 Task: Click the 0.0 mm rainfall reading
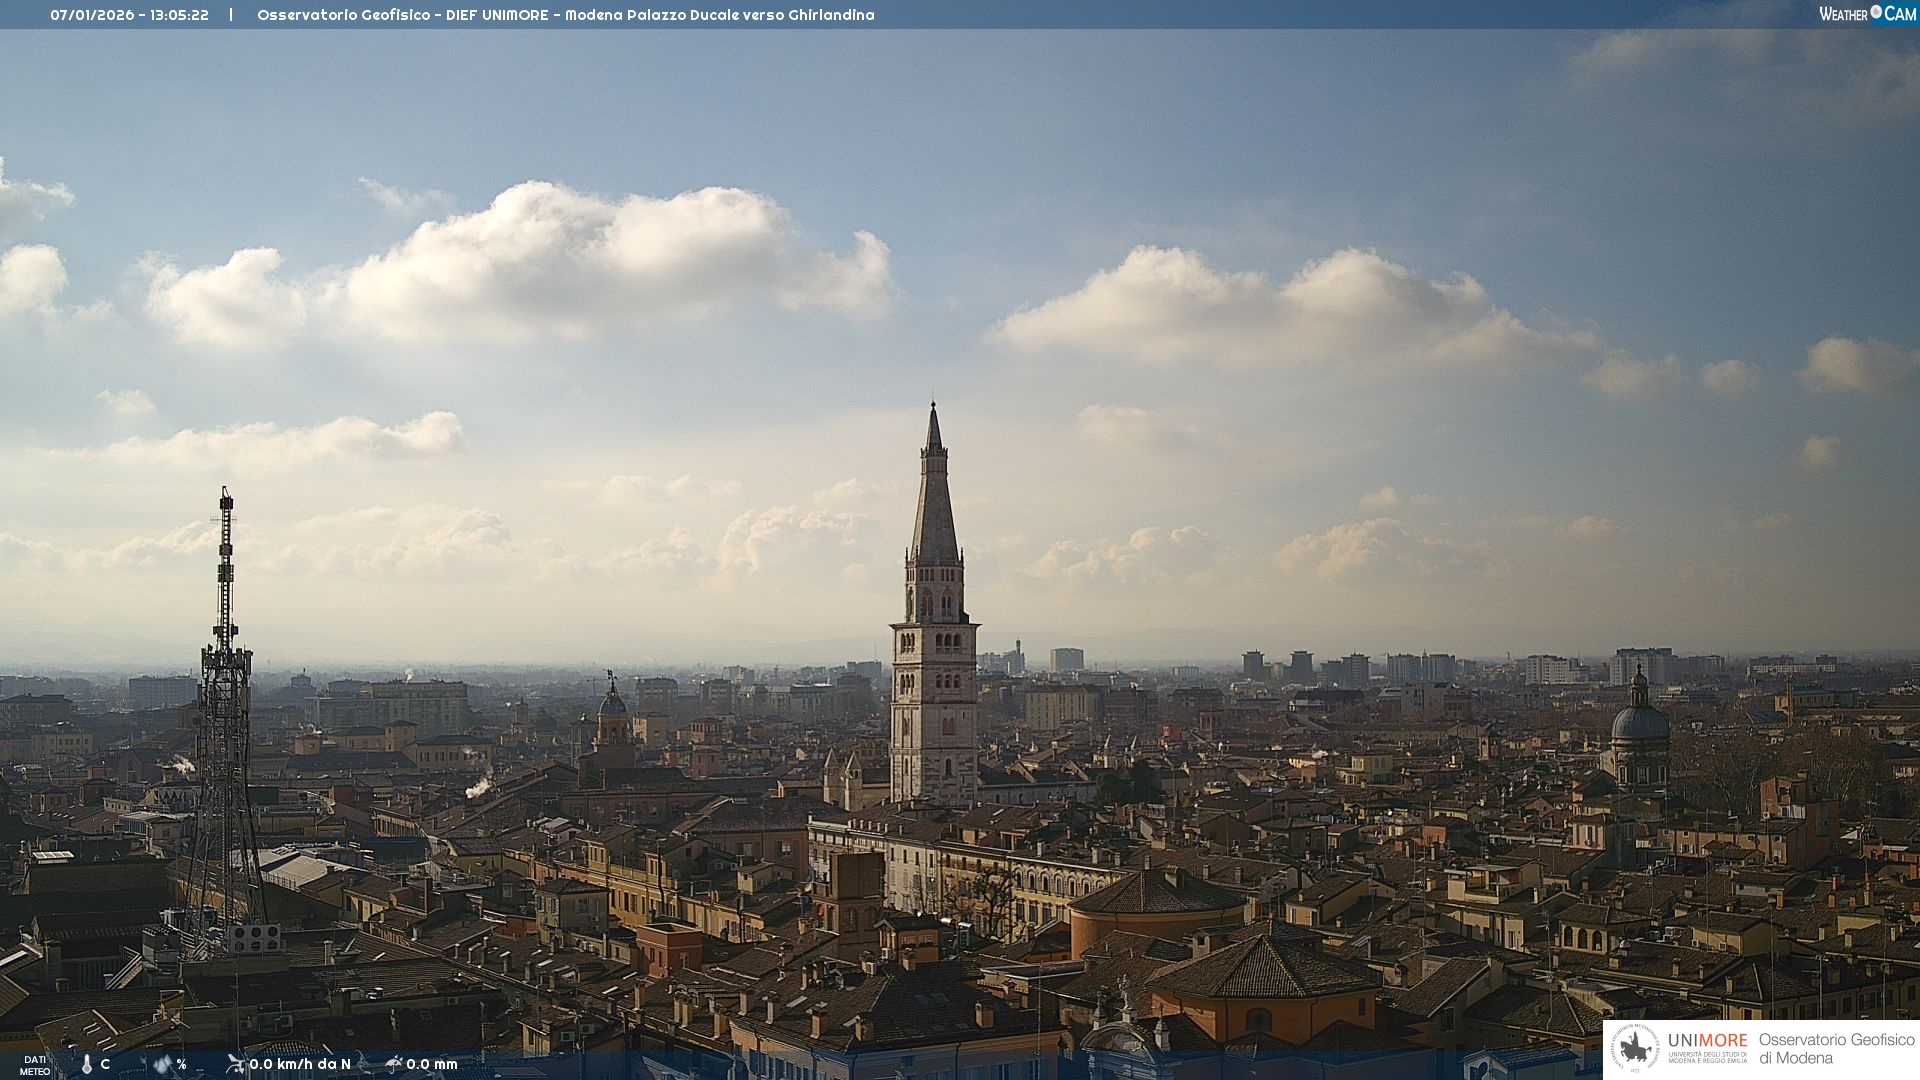coord(432,1064)
